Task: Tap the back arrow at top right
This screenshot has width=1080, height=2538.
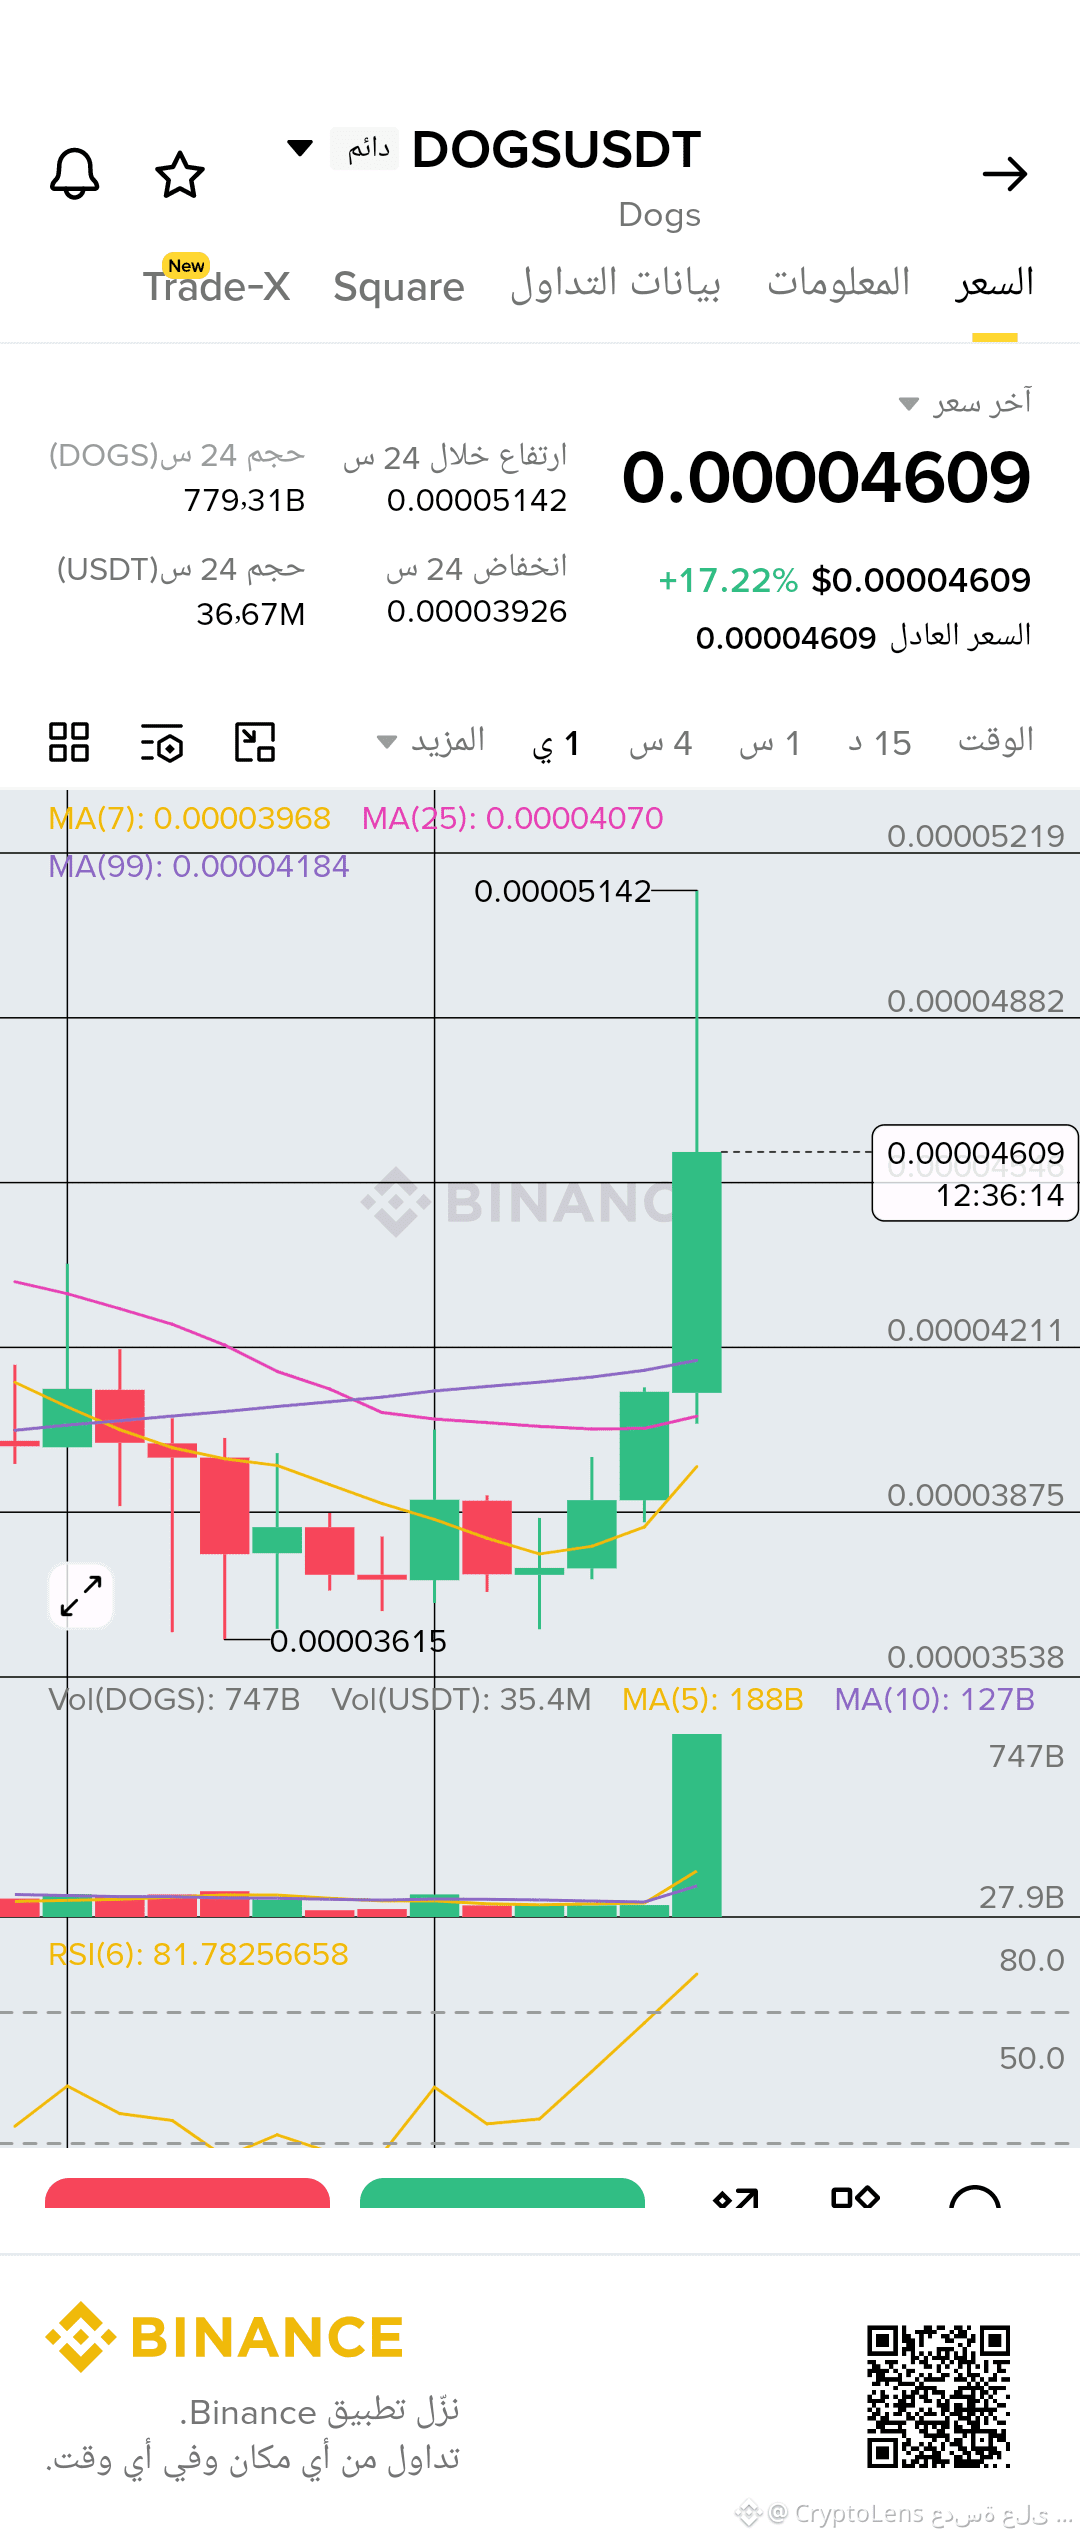Action: 1005,174
